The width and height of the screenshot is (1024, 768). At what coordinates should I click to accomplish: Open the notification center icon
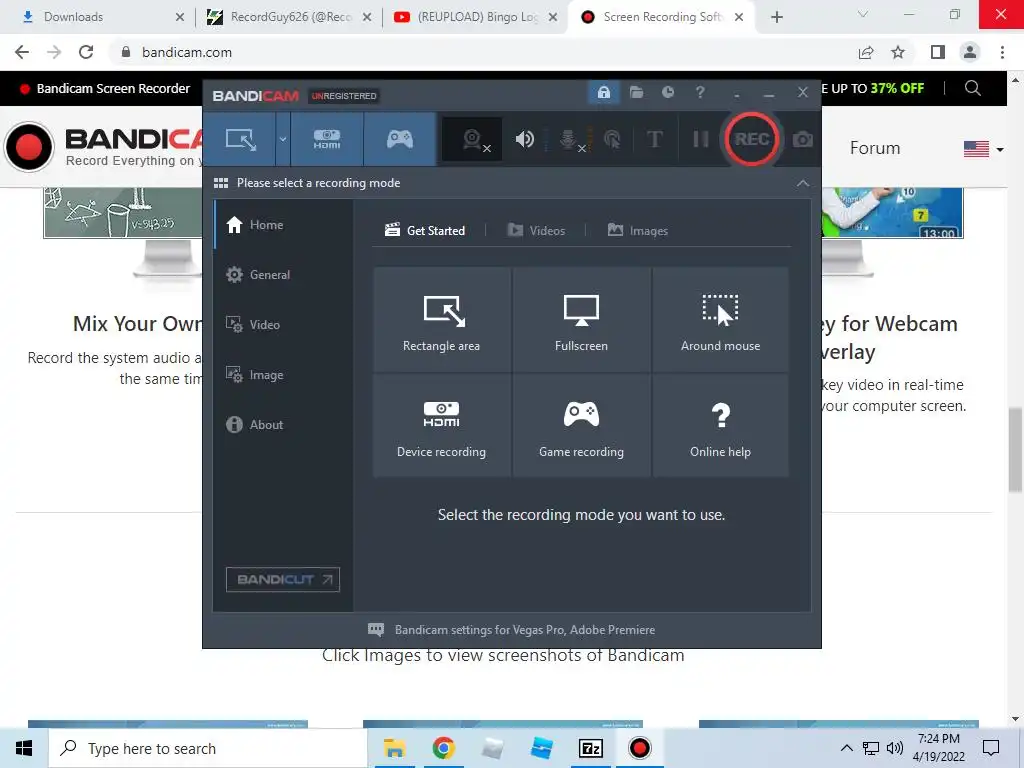pos(991,748)
